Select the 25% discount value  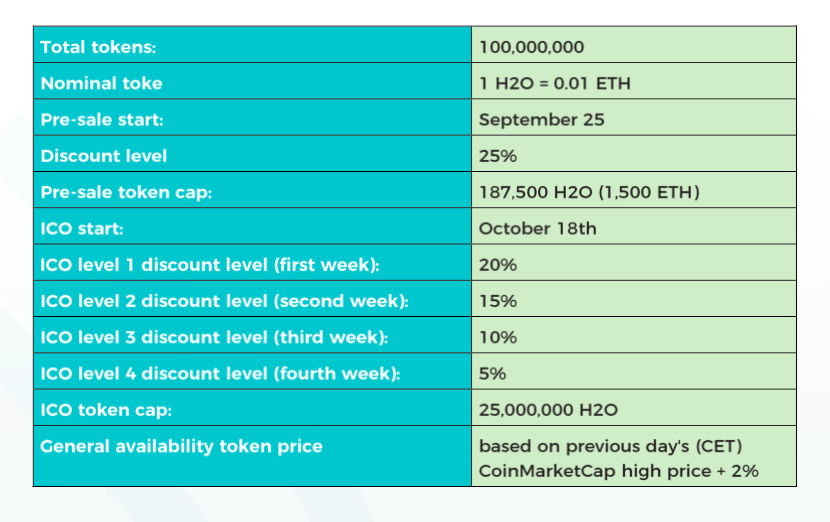pyautogui.click(x=497, y=156)
